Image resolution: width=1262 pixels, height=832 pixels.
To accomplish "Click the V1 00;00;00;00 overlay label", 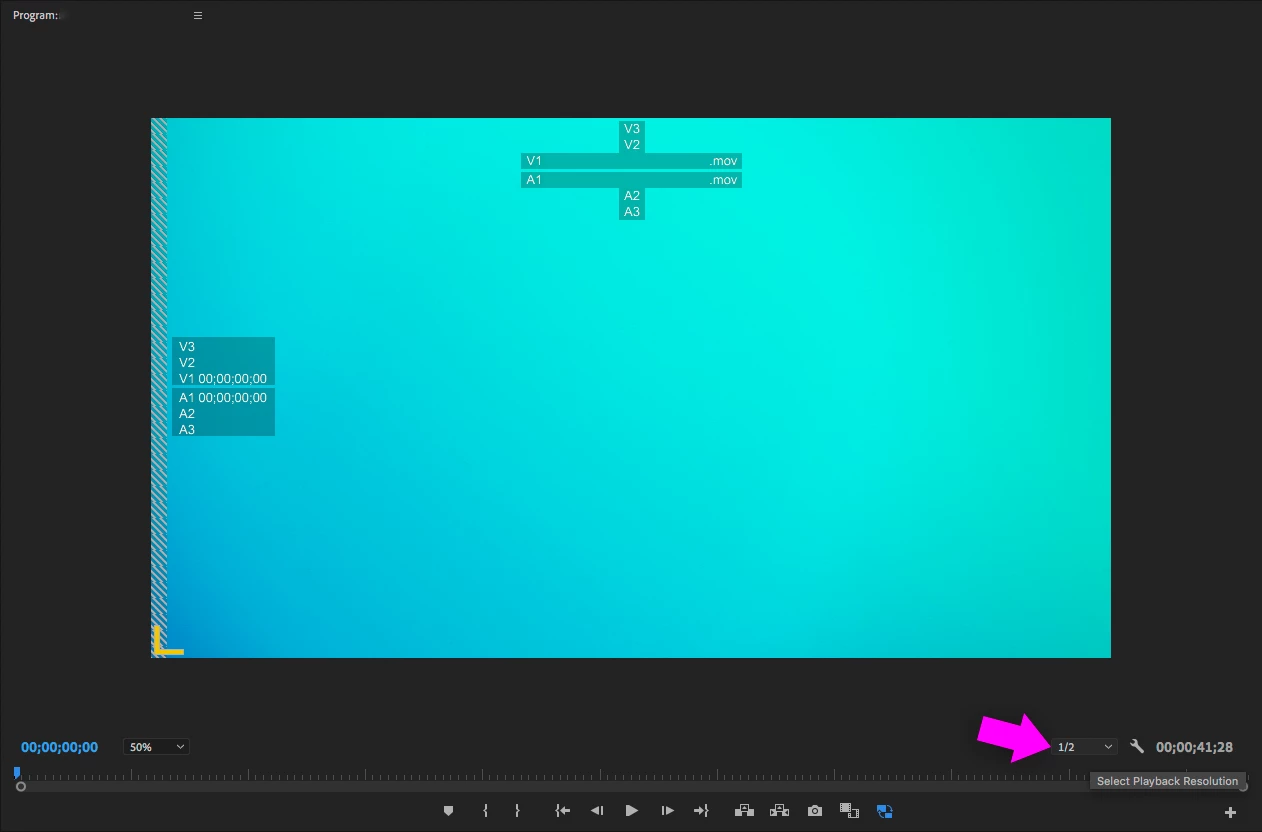I will coord(223,379).
